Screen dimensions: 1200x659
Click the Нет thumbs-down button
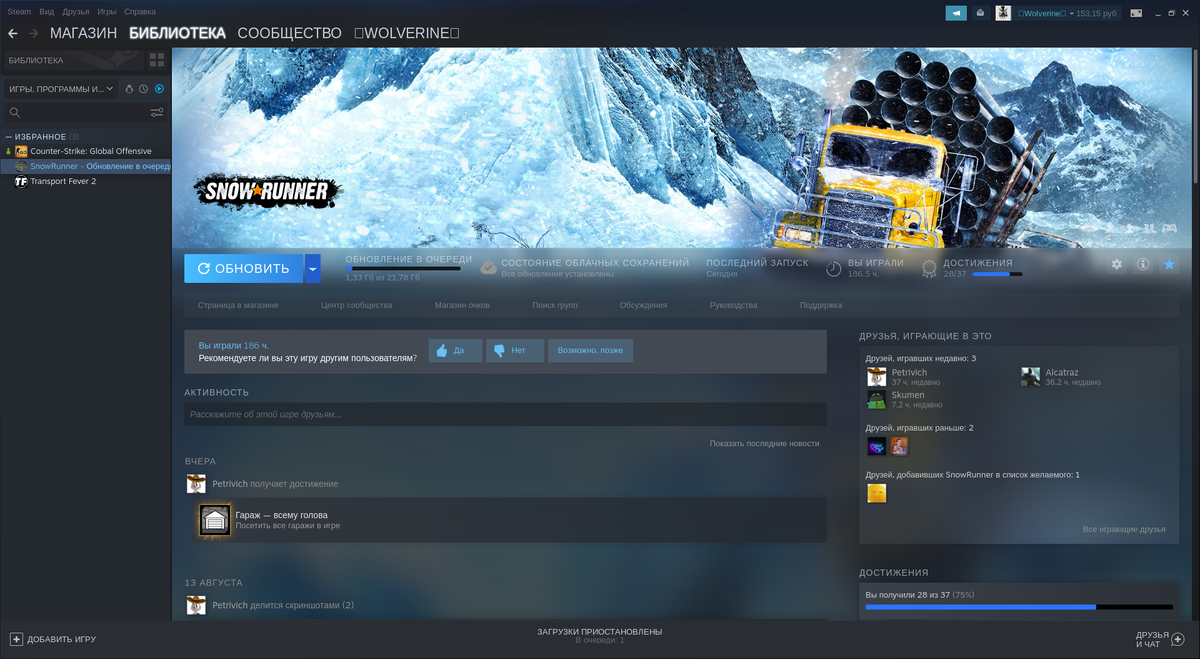point(515,351)
